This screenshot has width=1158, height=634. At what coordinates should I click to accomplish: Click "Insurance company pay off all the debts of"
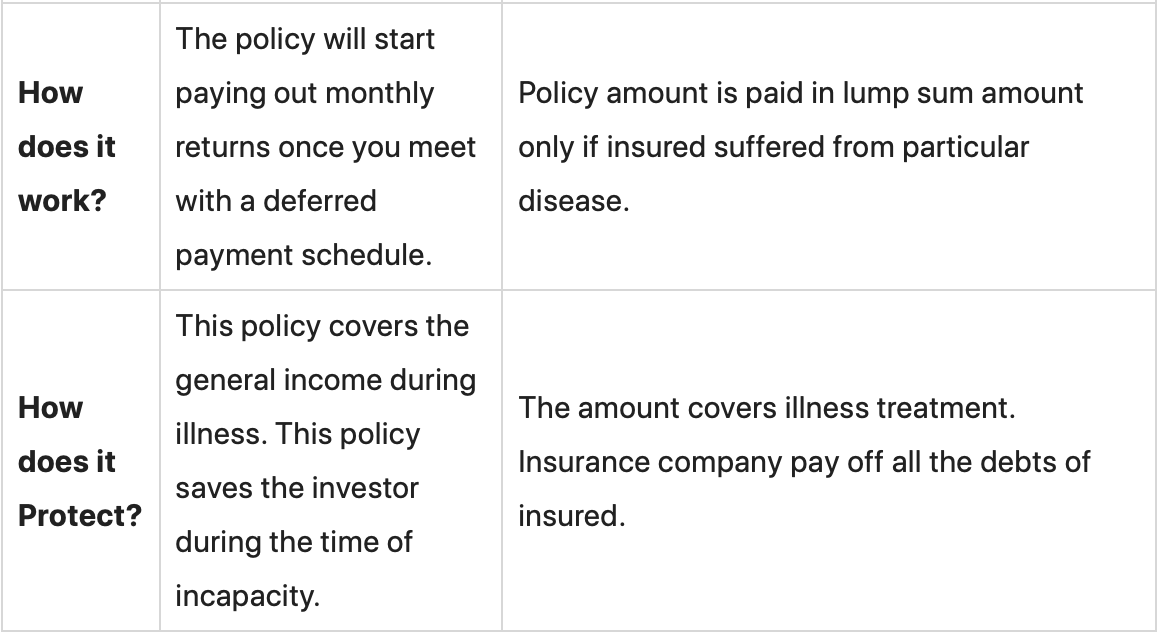804,462
